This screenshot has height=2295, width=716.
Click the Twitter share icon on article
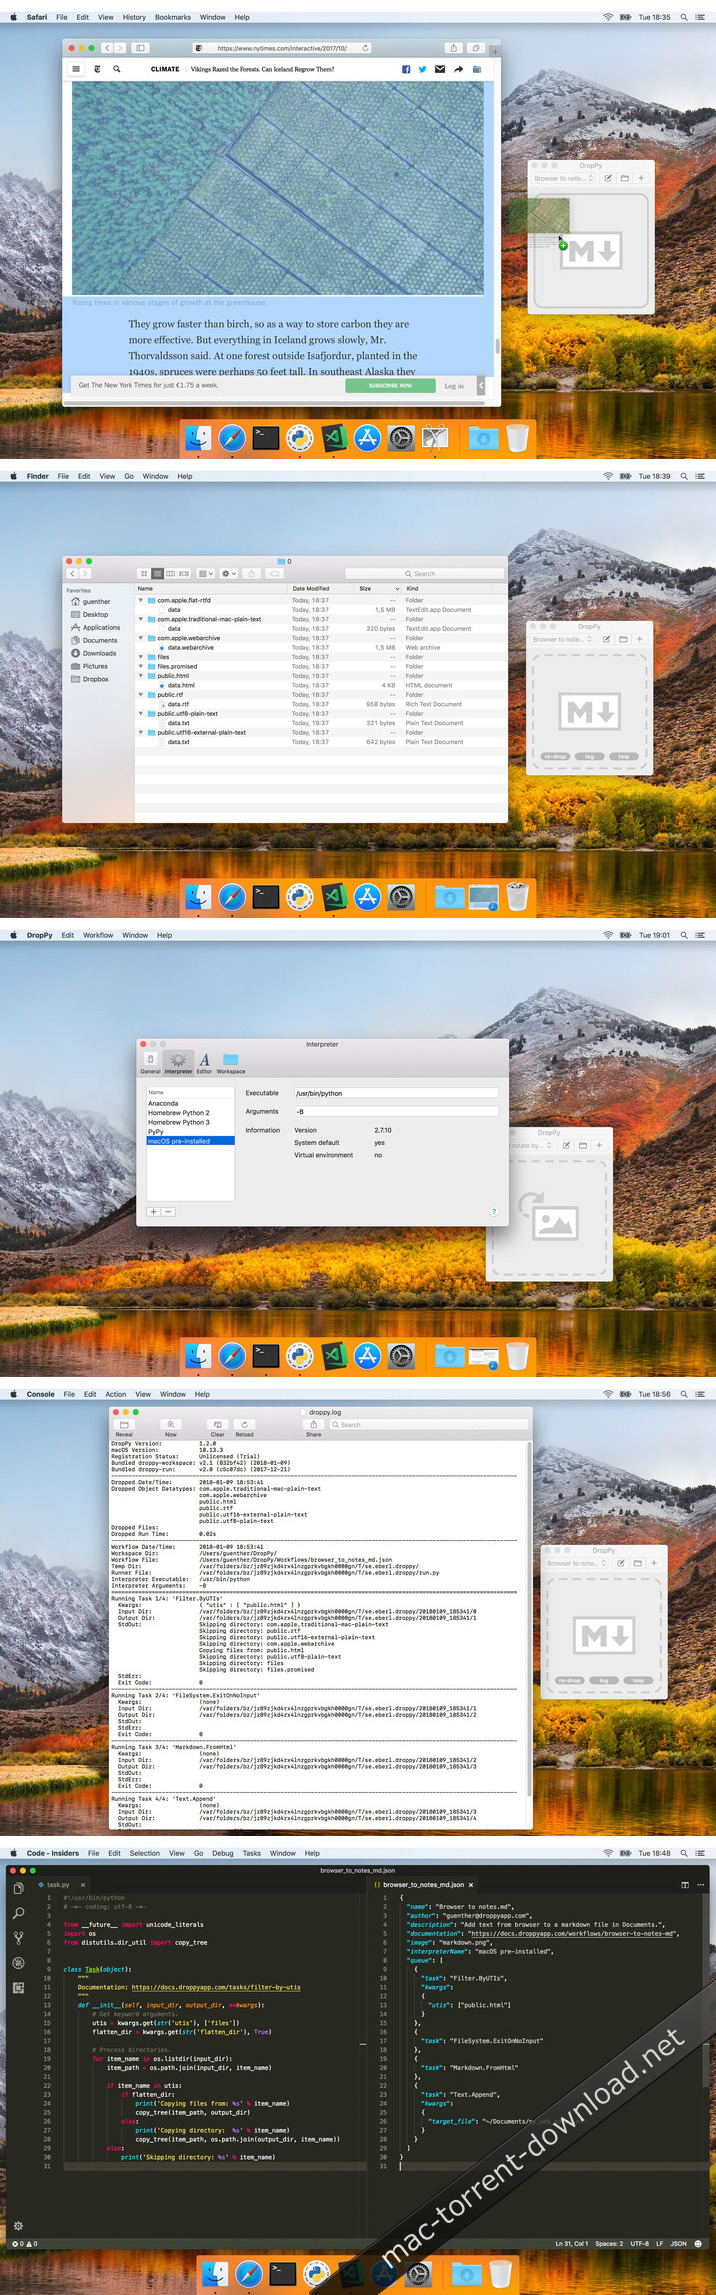pos(423,69)
